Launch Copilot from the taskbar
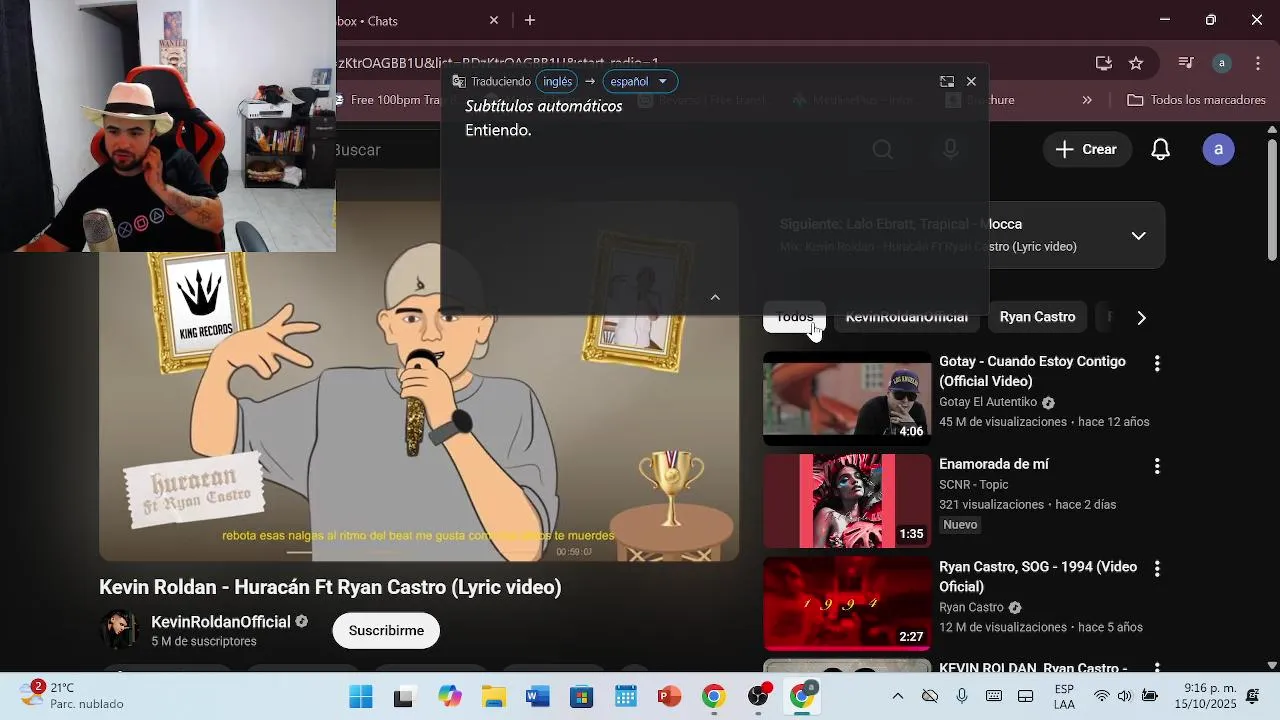Screen dimensions: 1280x720 (450, 697)
